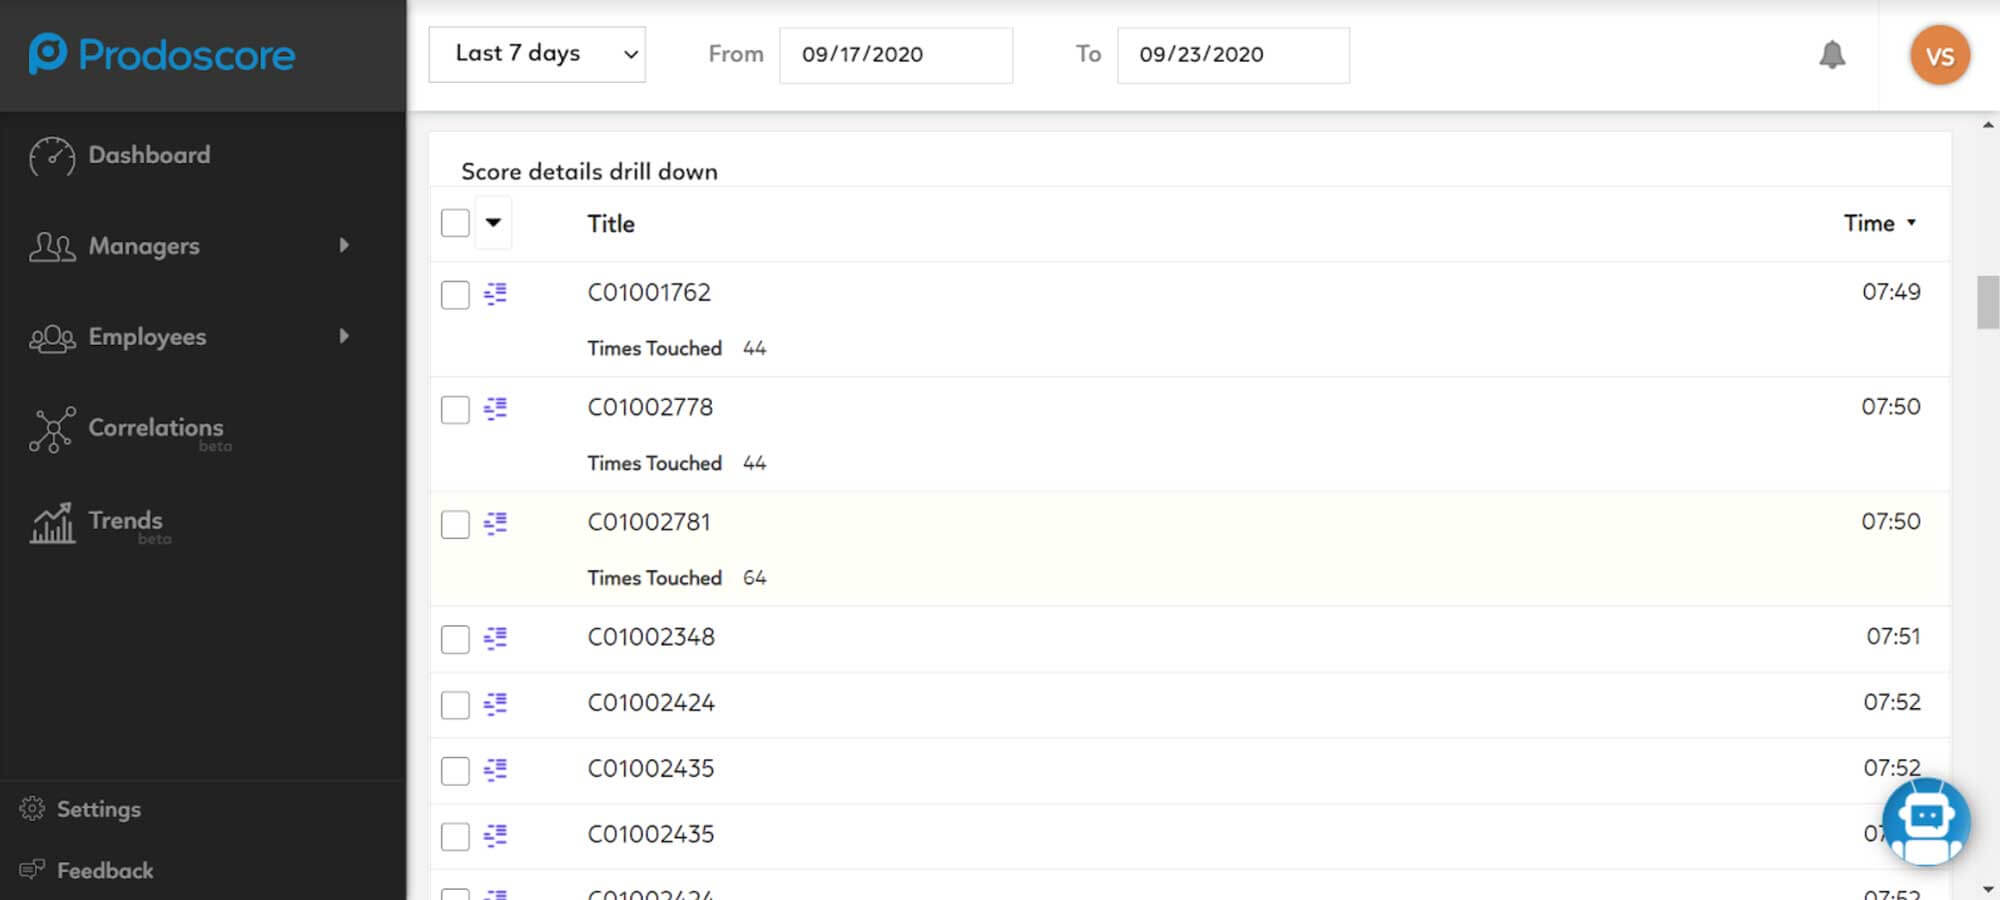
Task: Check the box for C01001762
Action: click(455, 295)
